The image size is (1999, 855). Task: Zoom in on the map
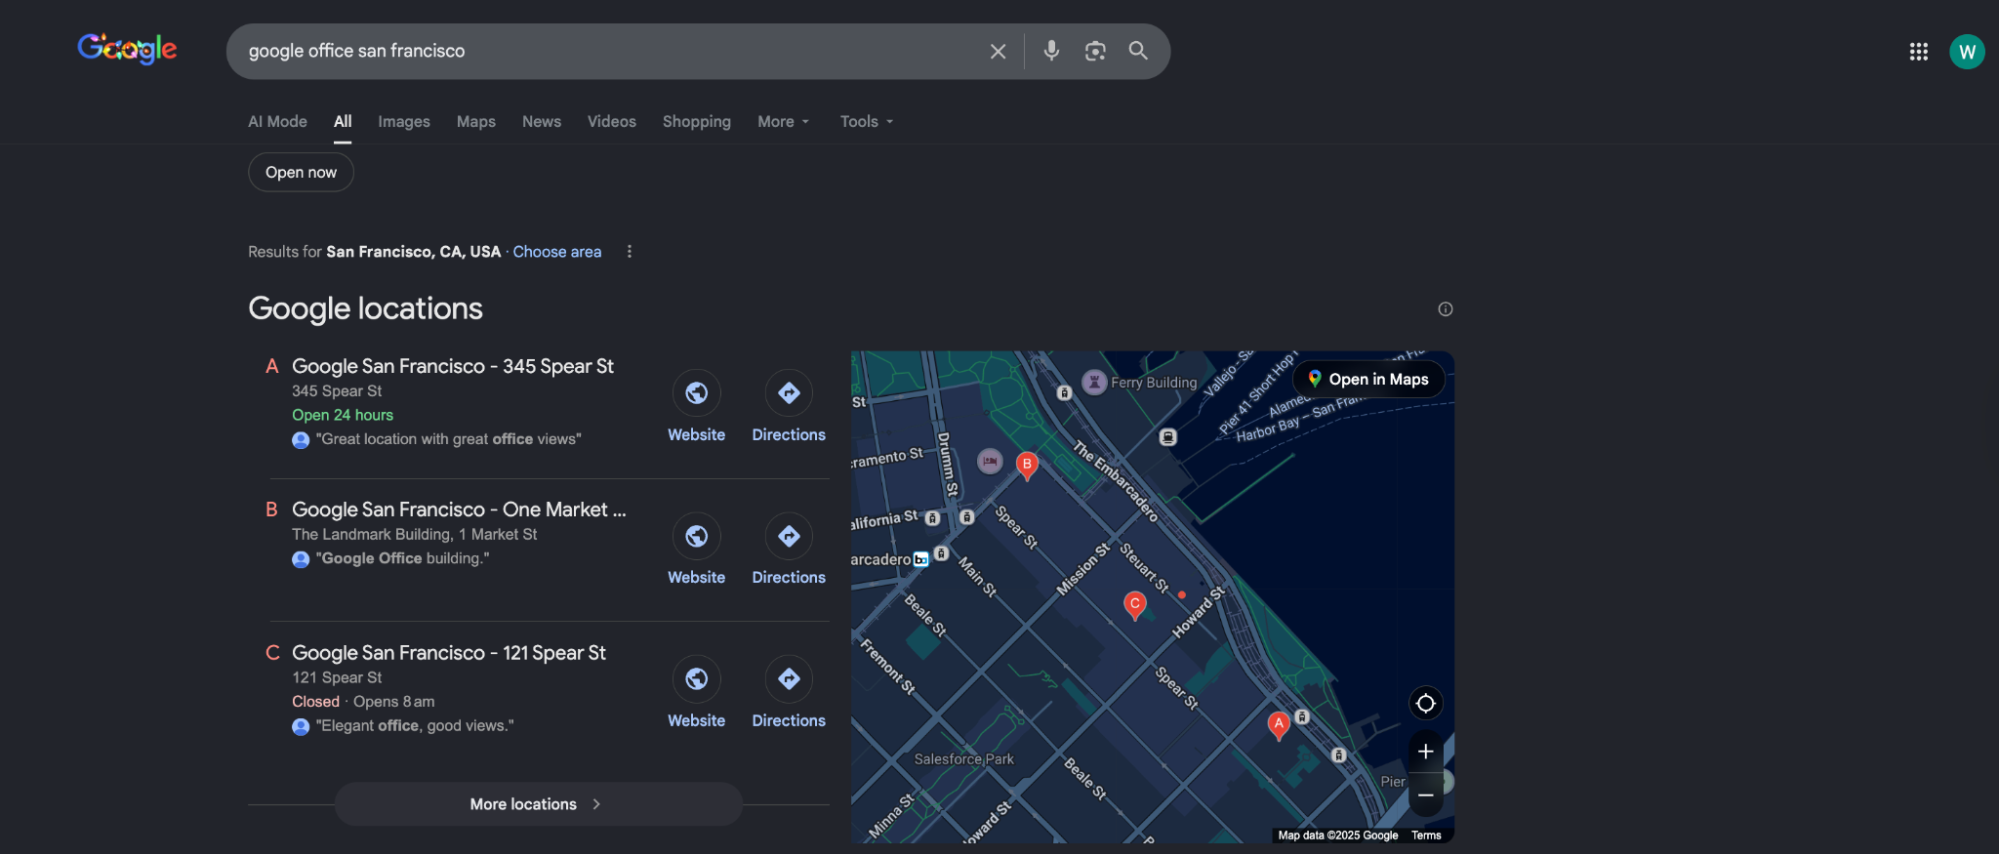coord(1425,752)
